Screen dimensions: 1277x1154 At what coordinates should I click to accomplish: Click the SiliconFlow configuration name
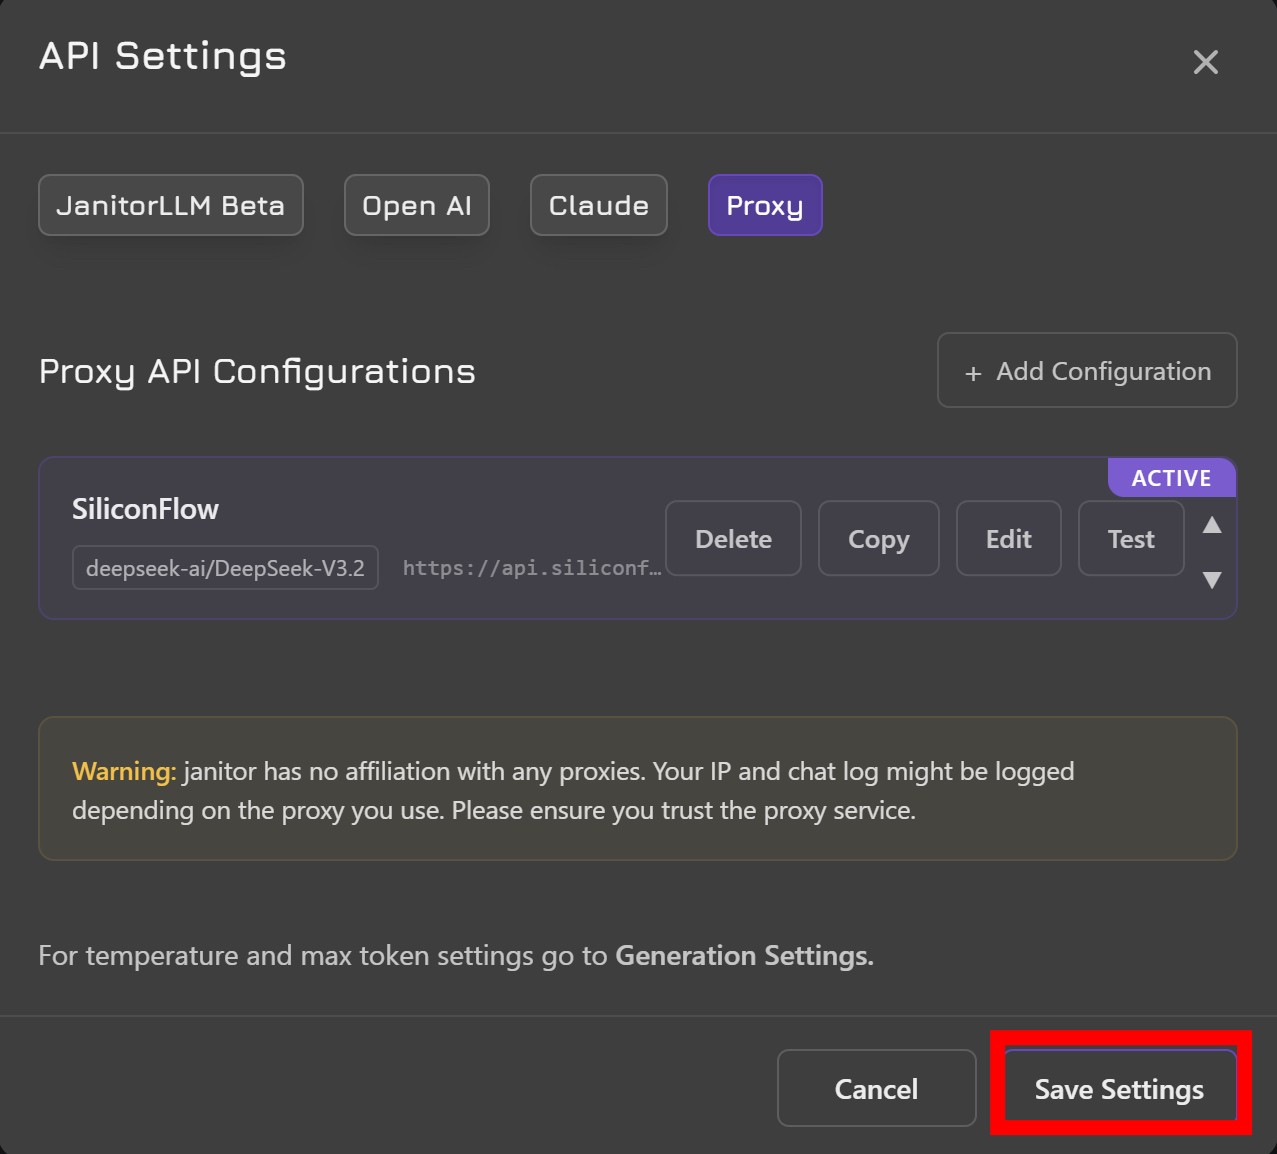point(145,509)
